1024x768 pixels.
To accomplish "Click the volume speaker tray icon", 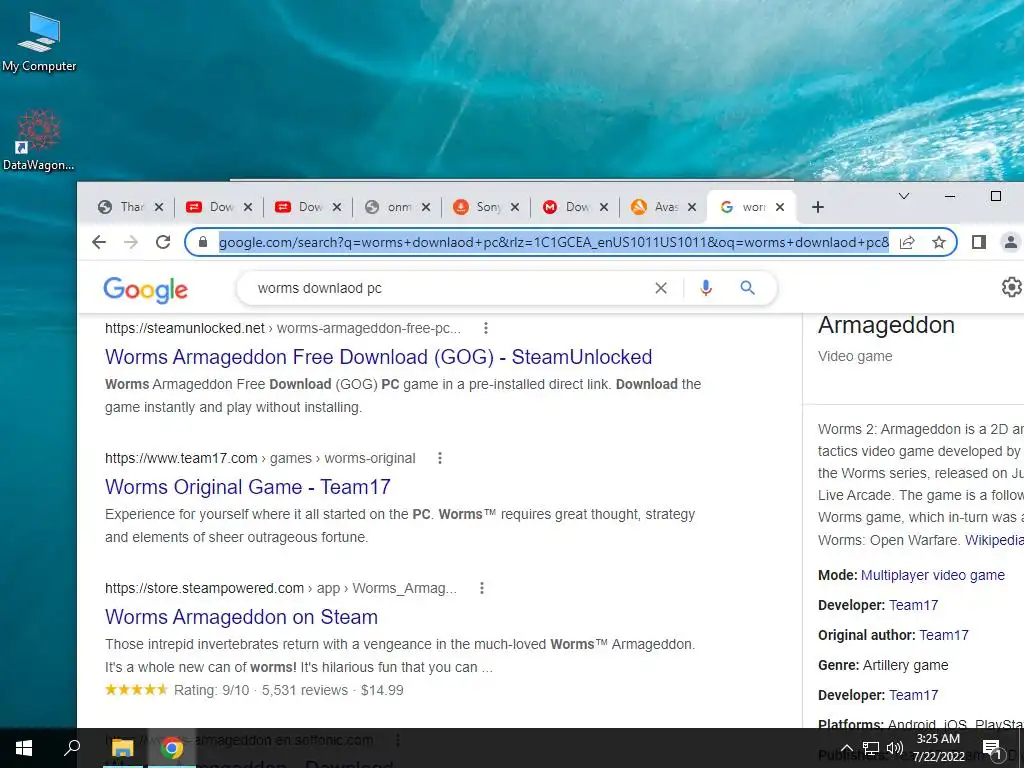I will click(895, 748).
